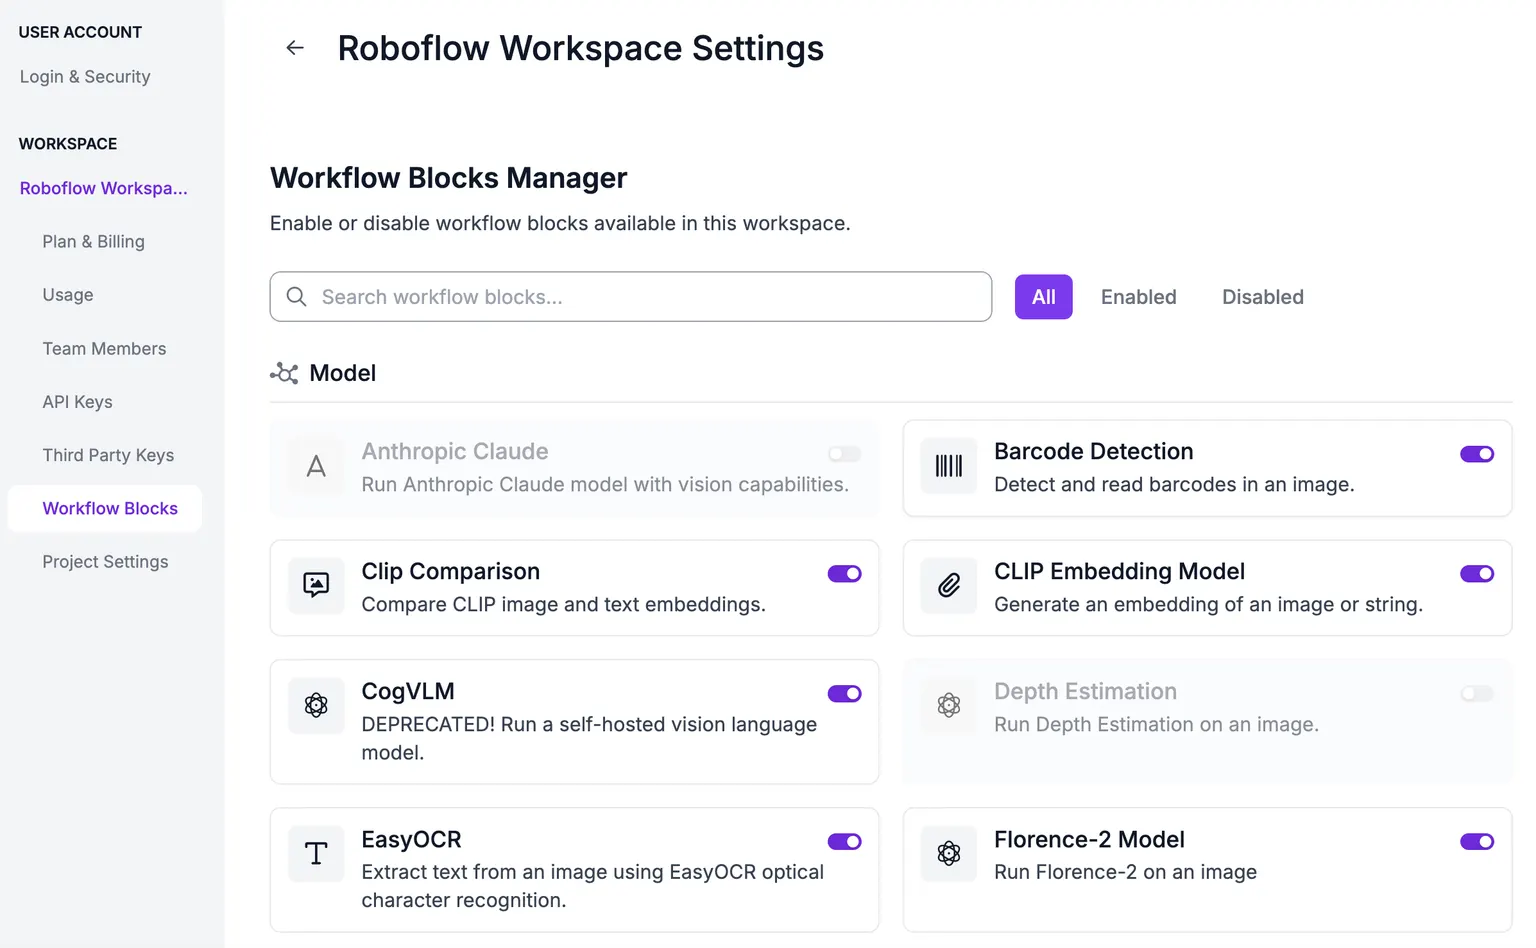Open the Usage page
This screenshot has width=1536, height=948.
point(68,295)
